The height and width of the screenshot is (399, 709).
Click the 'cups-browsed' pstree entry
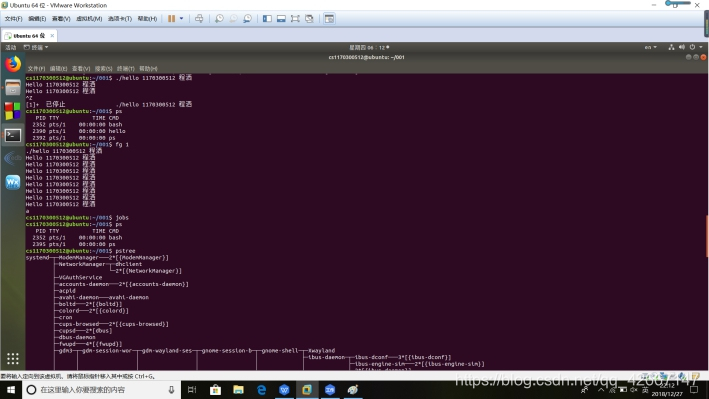point(79,324)
